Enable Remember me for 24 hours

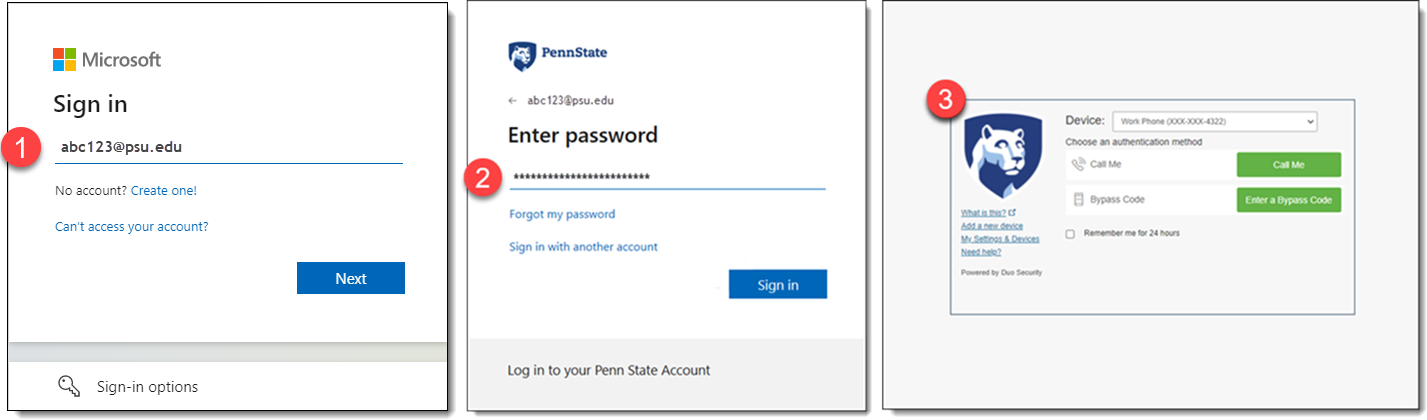tap(1070, 233)
